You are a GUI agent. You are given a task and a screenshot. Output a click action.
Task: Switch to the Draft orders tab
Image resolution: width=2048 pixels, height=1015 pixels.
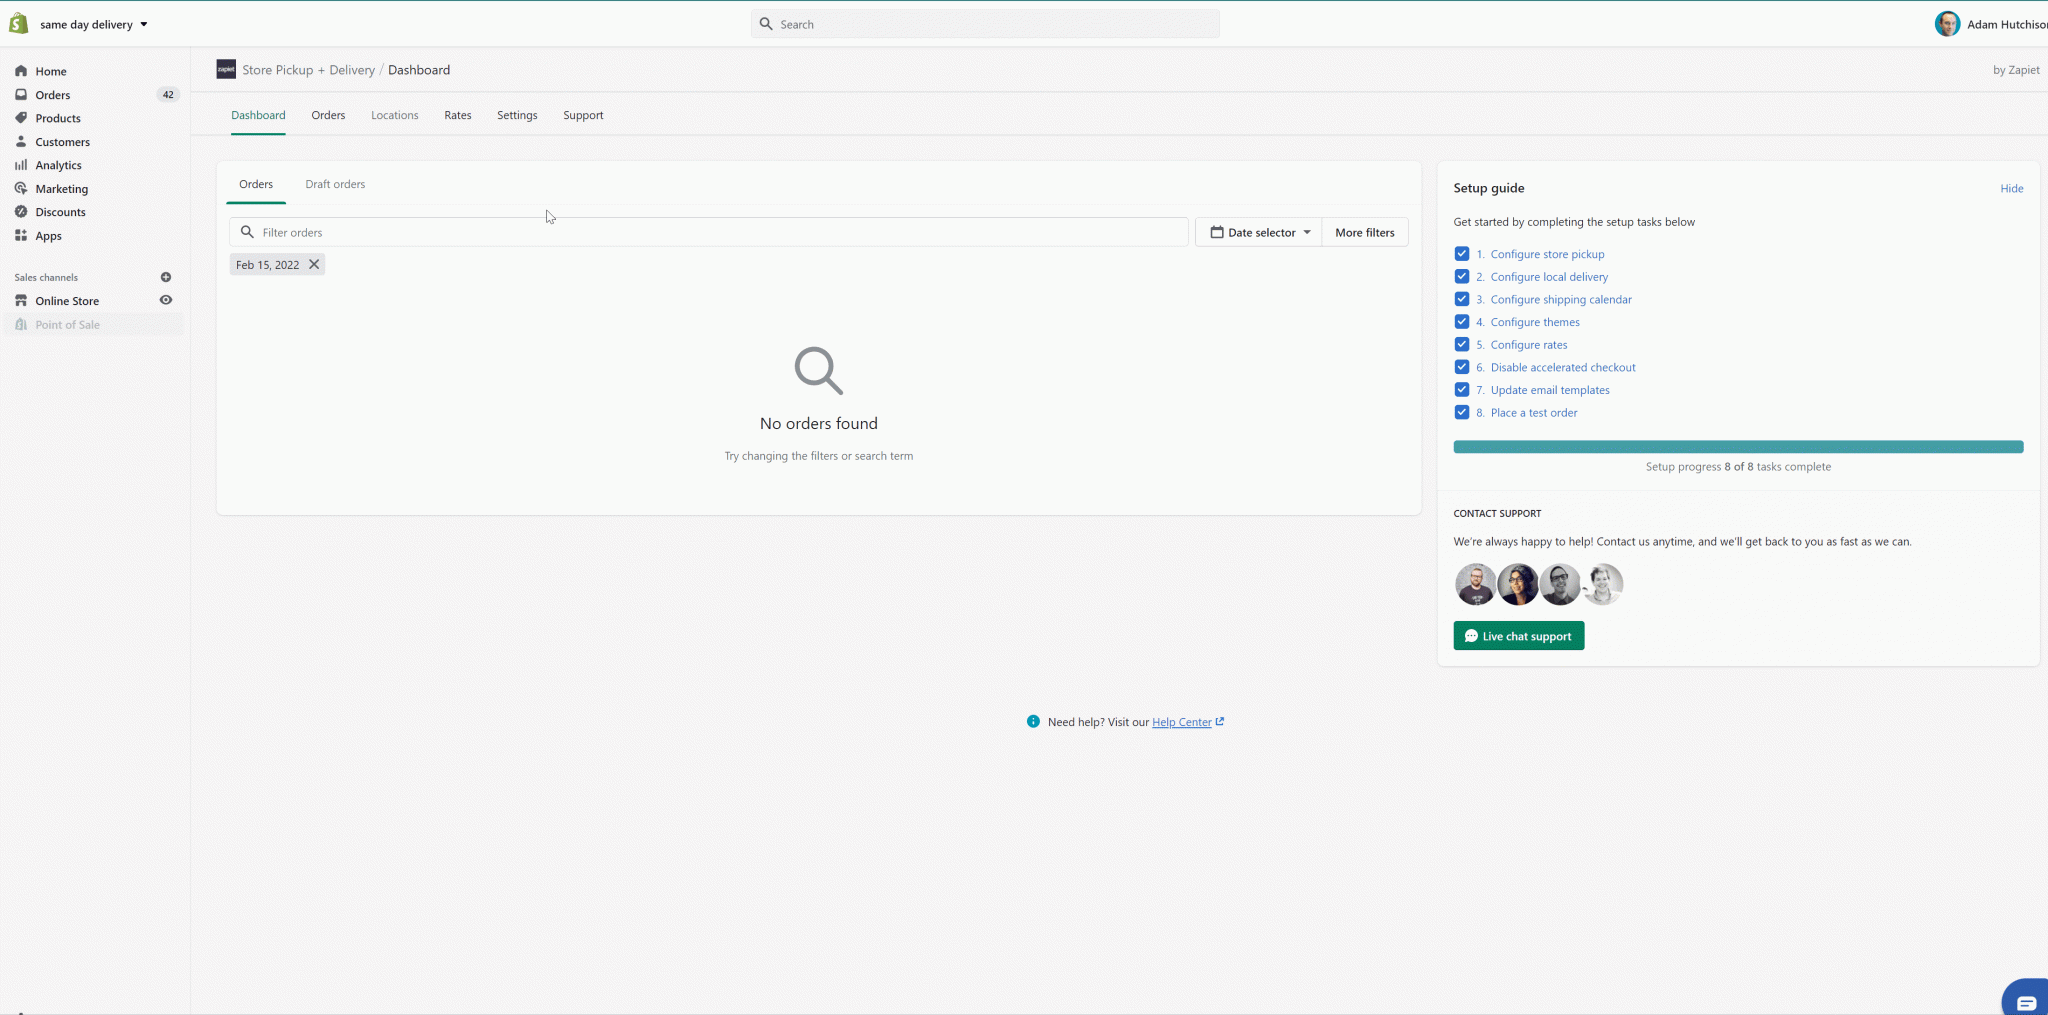[335, 184]
